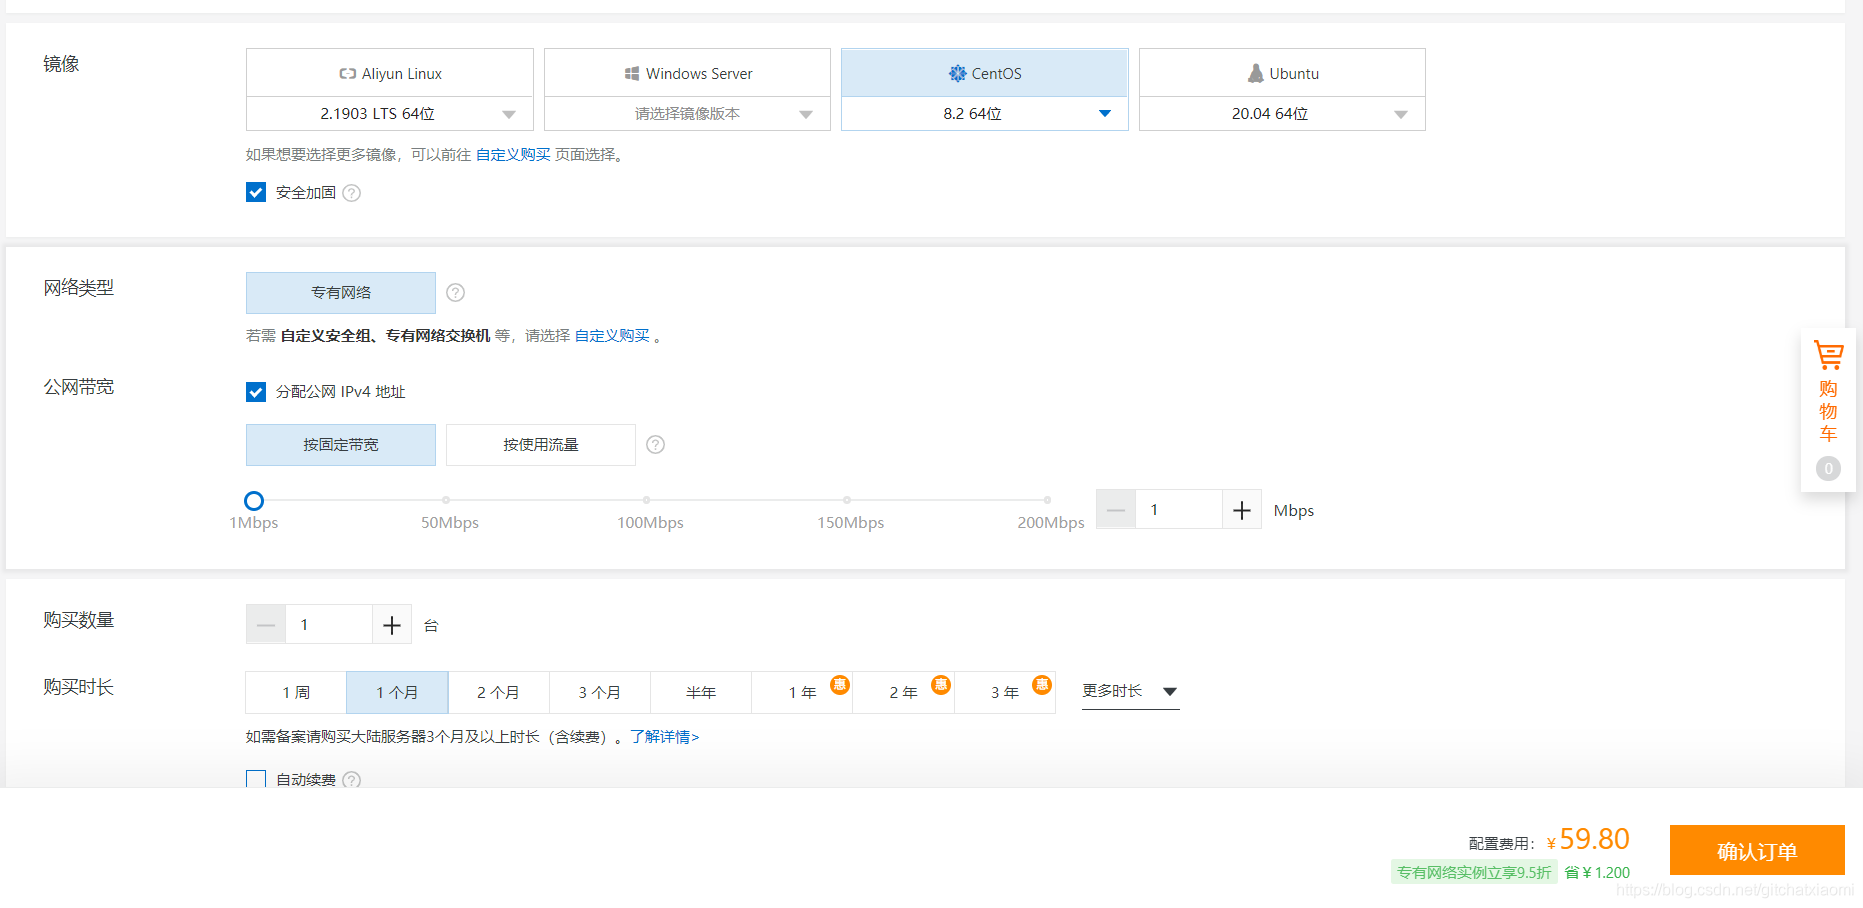This screenshot has height=908, width=1863.
Task: Click the purchase quantity input field
Action: coord(329,625)
